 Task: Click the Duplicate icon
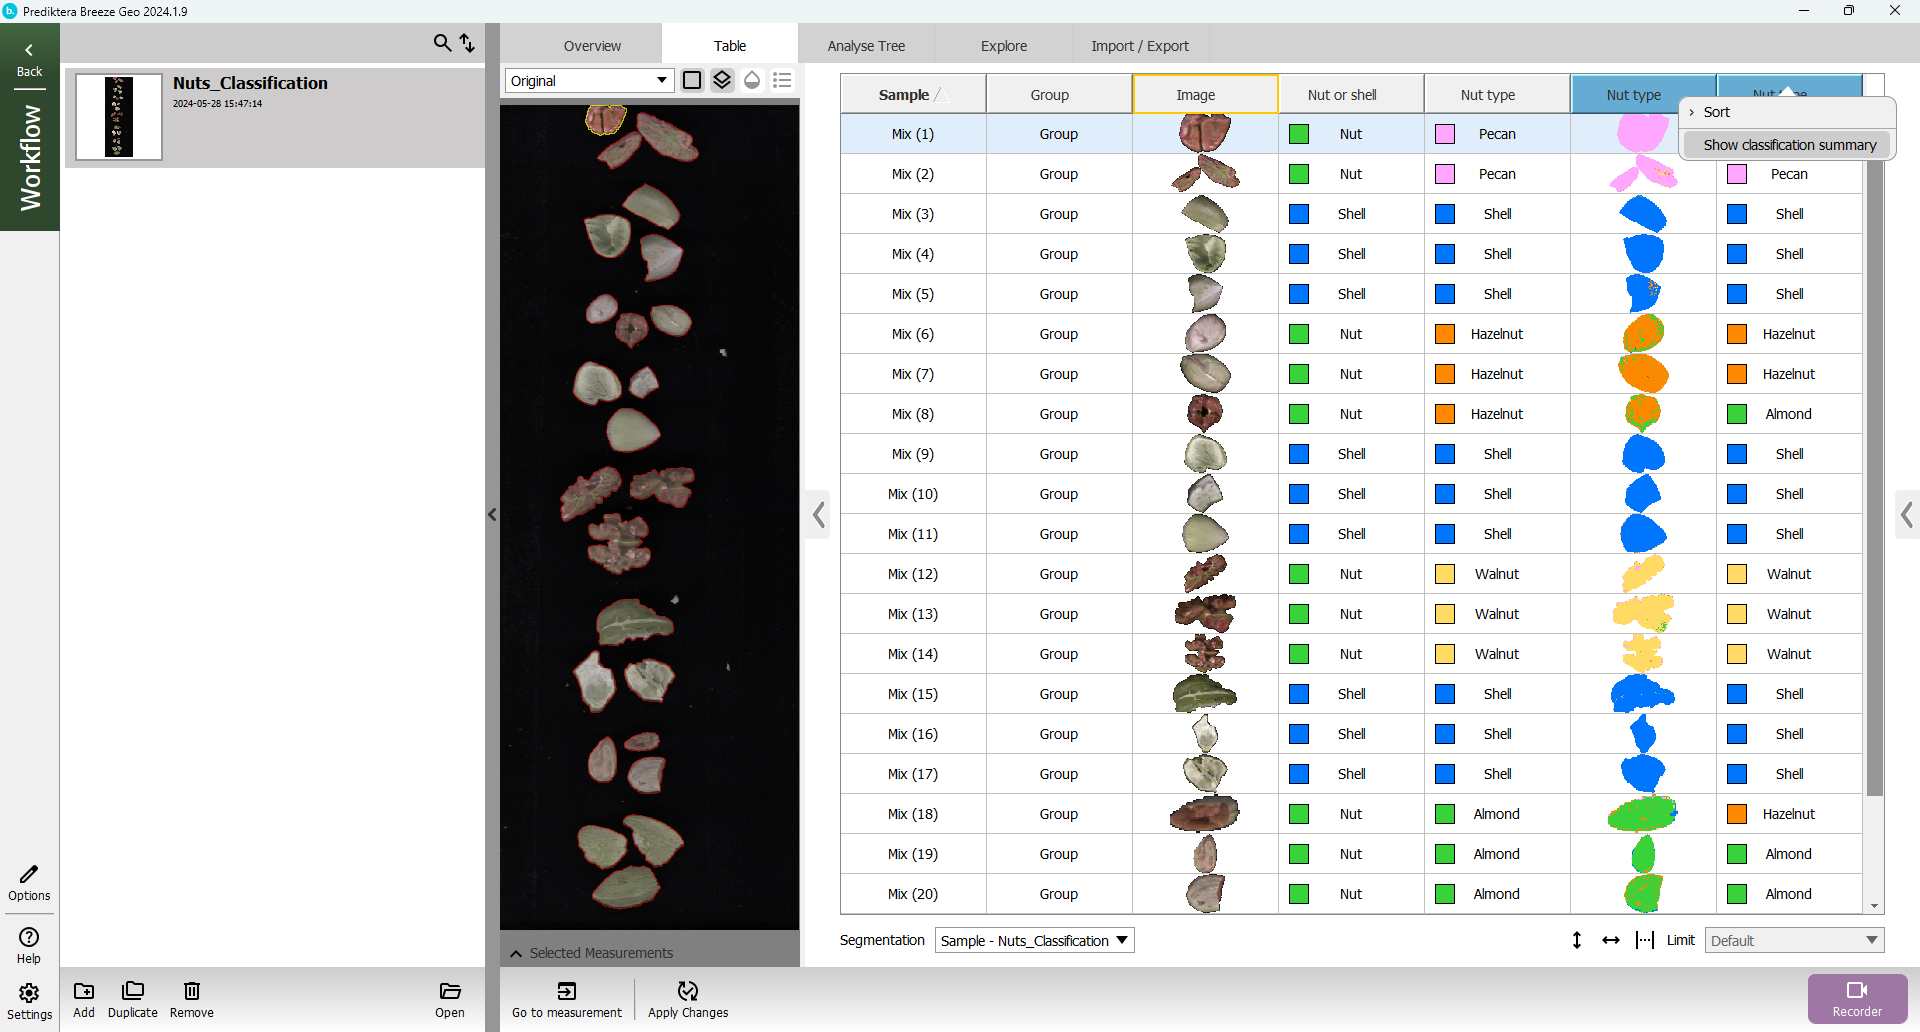[132, 991]
